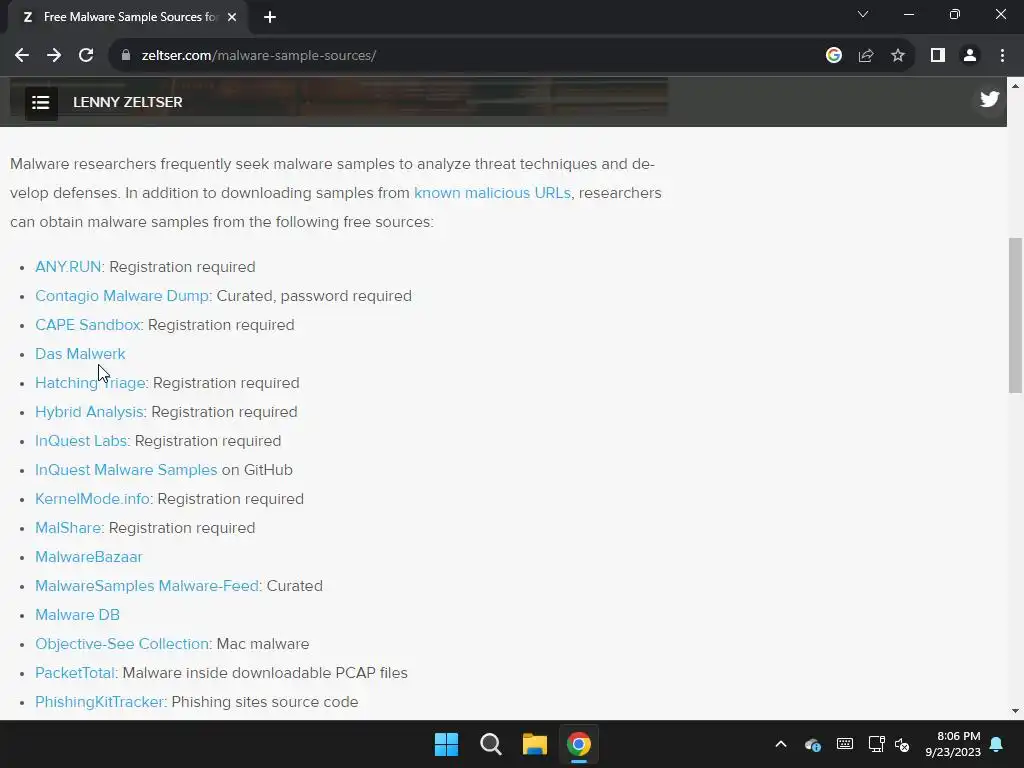Bookmark this page with the star icon
The height and width of the screenshot is (768, 1024).
[898, 56]
